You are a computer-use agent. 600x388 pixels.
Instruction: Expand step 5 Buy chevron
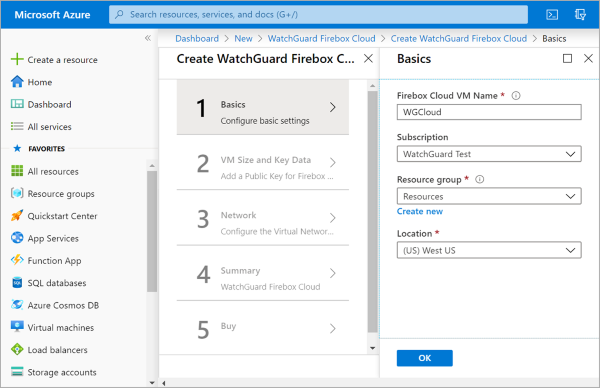point(333,328)
